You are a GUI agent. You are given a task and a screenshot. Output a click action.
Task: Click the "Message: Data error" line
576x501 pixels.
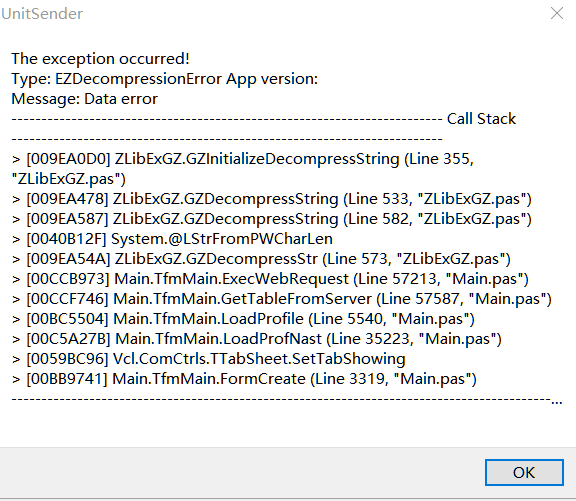(x=84, y=99)
